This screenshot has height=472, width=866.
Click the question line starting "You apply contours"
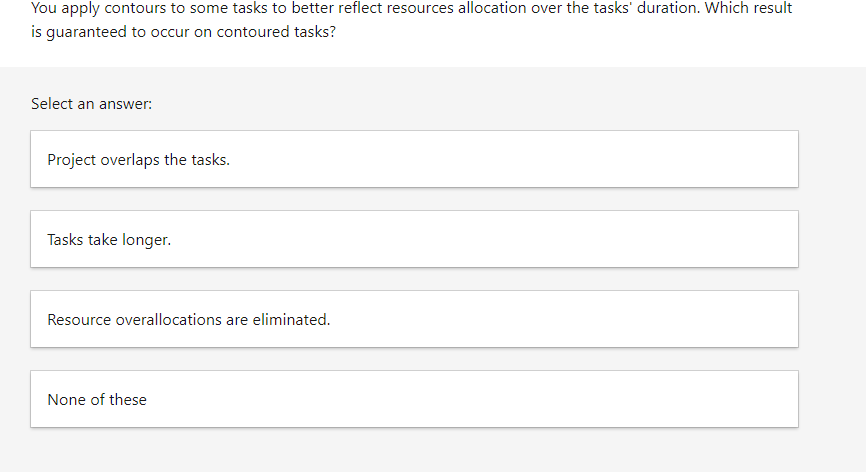(x=411, y=8)
